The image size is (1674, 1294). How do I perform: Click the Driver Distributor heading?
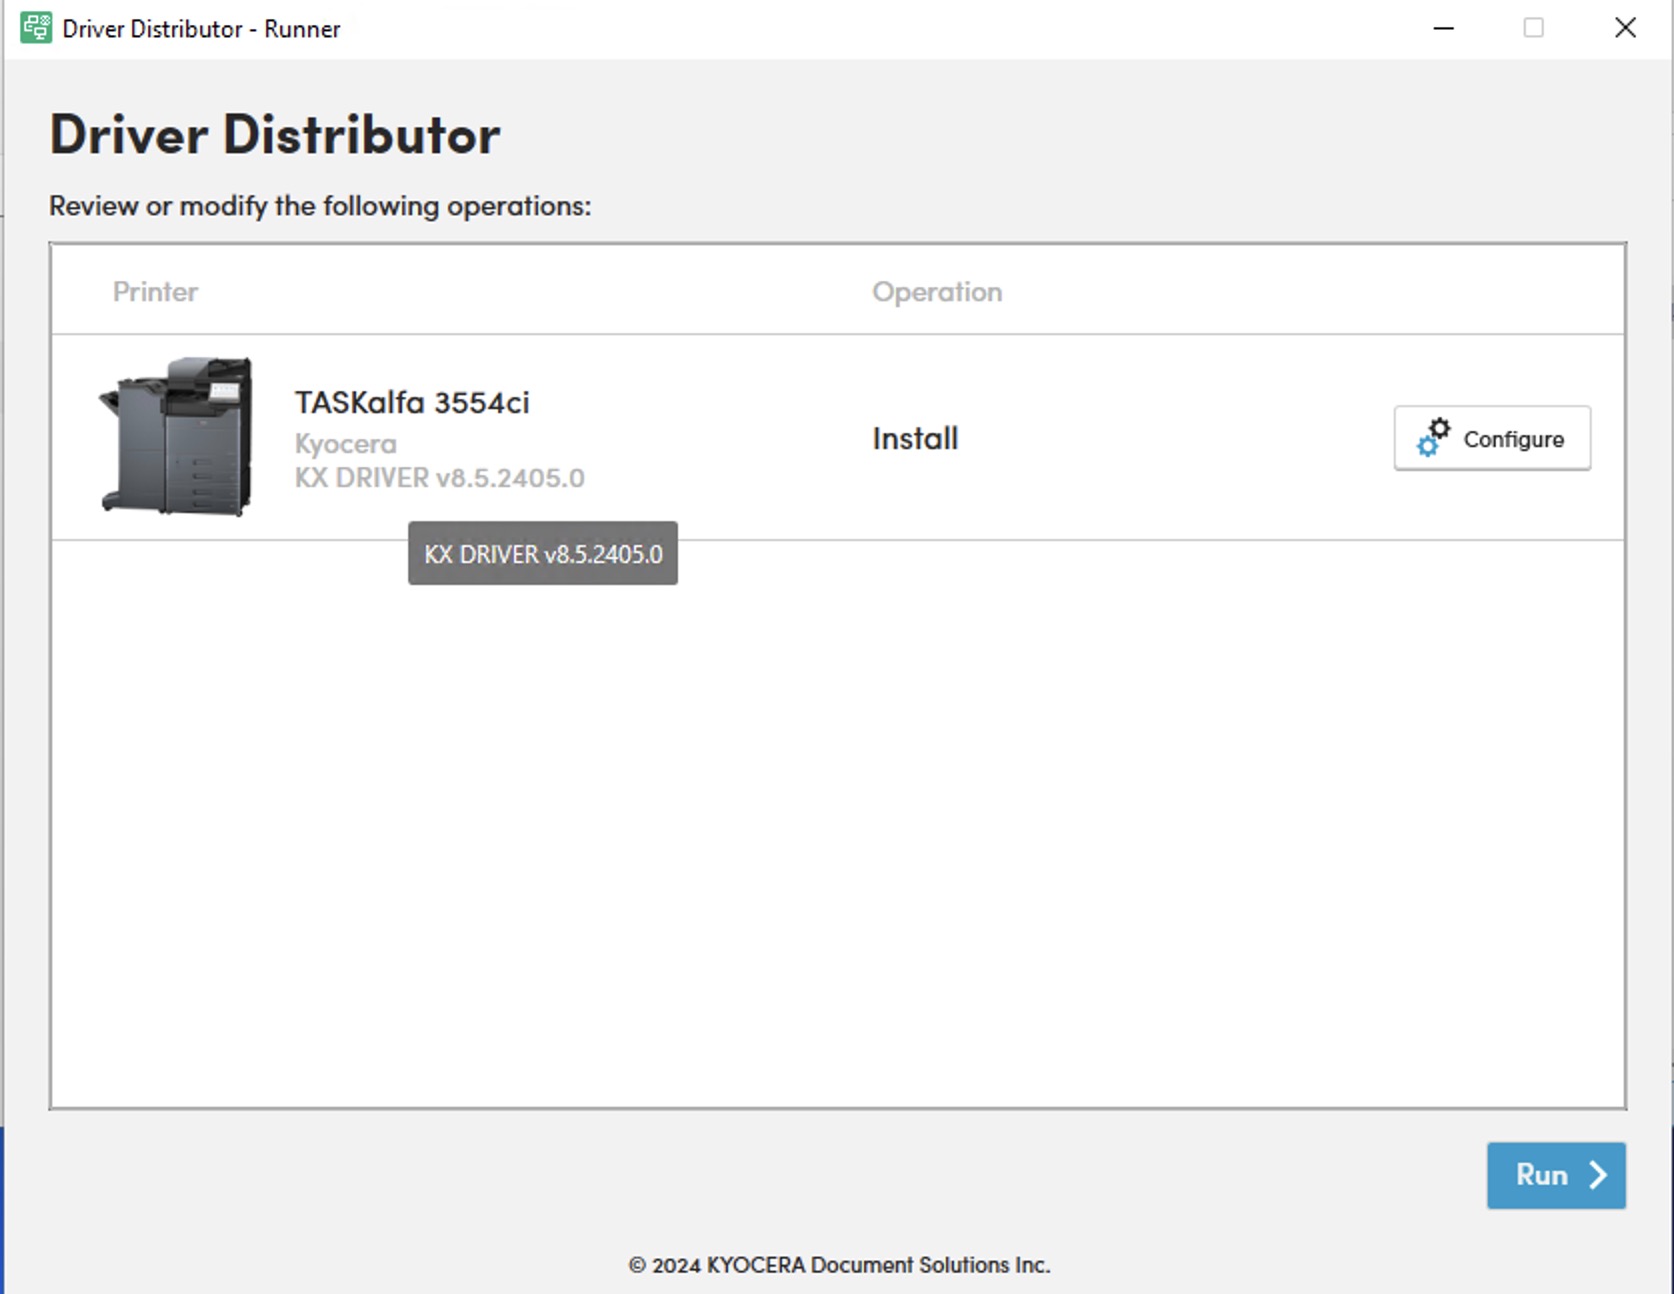(275, 135)
